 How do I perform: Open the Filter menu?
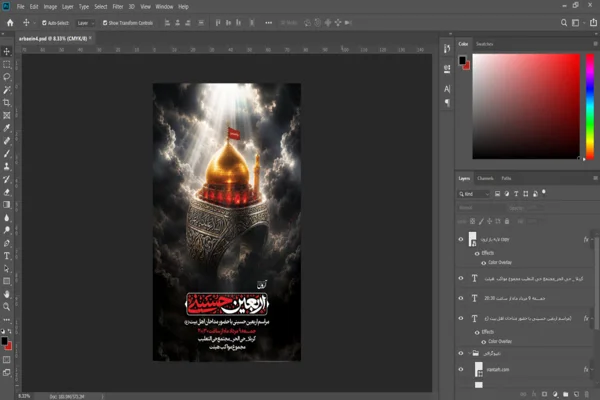118,7
